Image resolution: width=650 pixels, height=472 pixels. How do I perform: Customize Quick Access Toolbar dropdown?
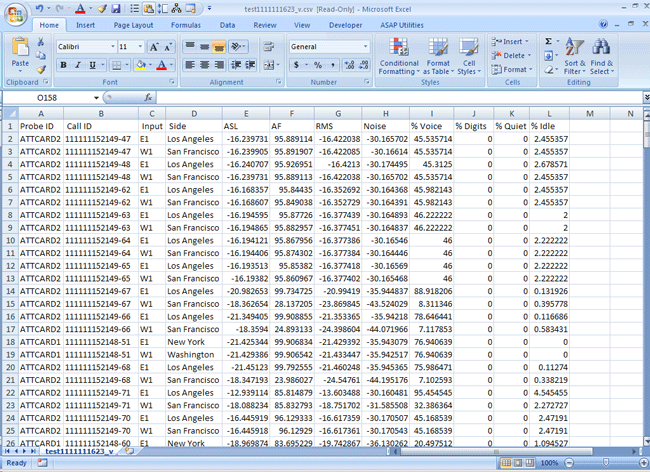tap(209, 8)
